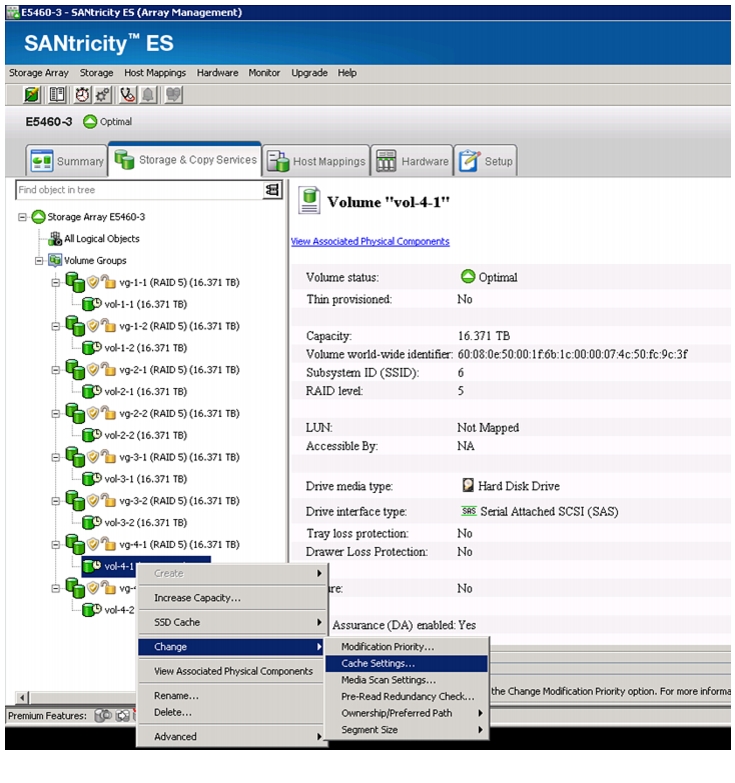
Task: Click the search tree button next to Find object
Action: click(272, 190)
